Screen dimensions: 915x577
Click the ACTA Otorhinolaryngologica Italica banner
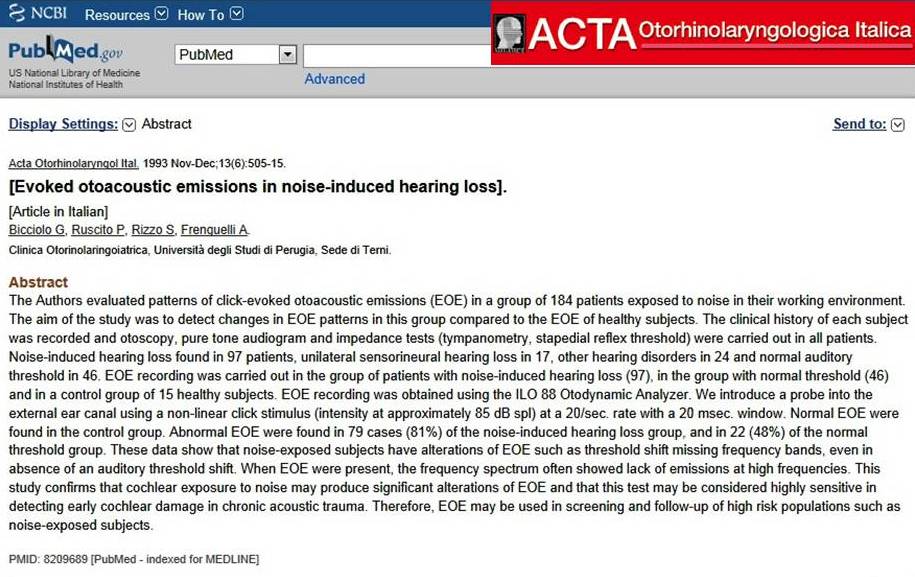click(x=703, y=33)
